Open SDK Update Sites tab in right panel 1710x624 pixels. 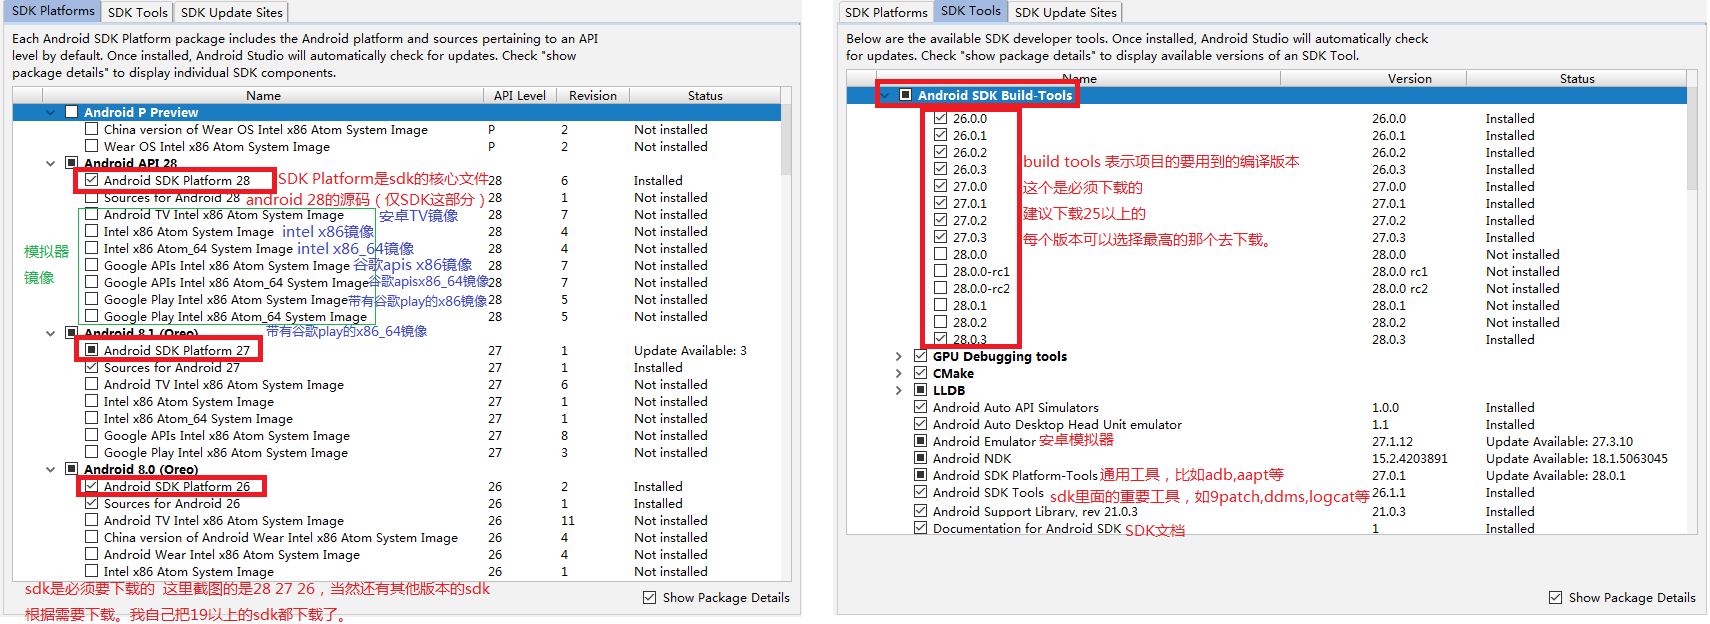(1065, 12)
